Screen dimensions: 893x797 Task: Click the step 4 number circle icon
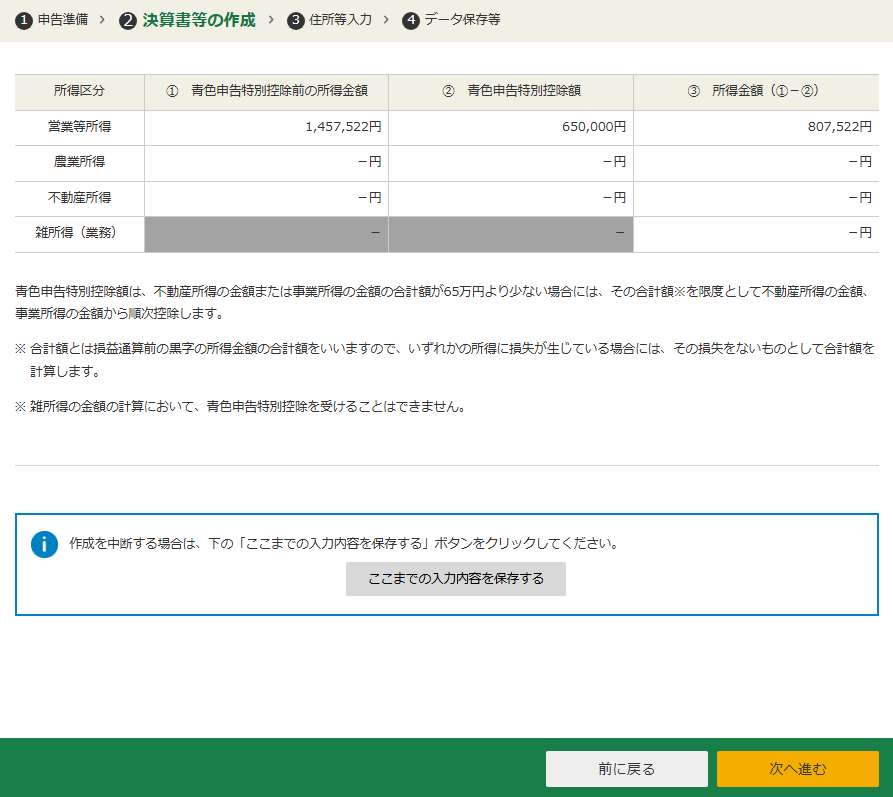pos(410,21)
